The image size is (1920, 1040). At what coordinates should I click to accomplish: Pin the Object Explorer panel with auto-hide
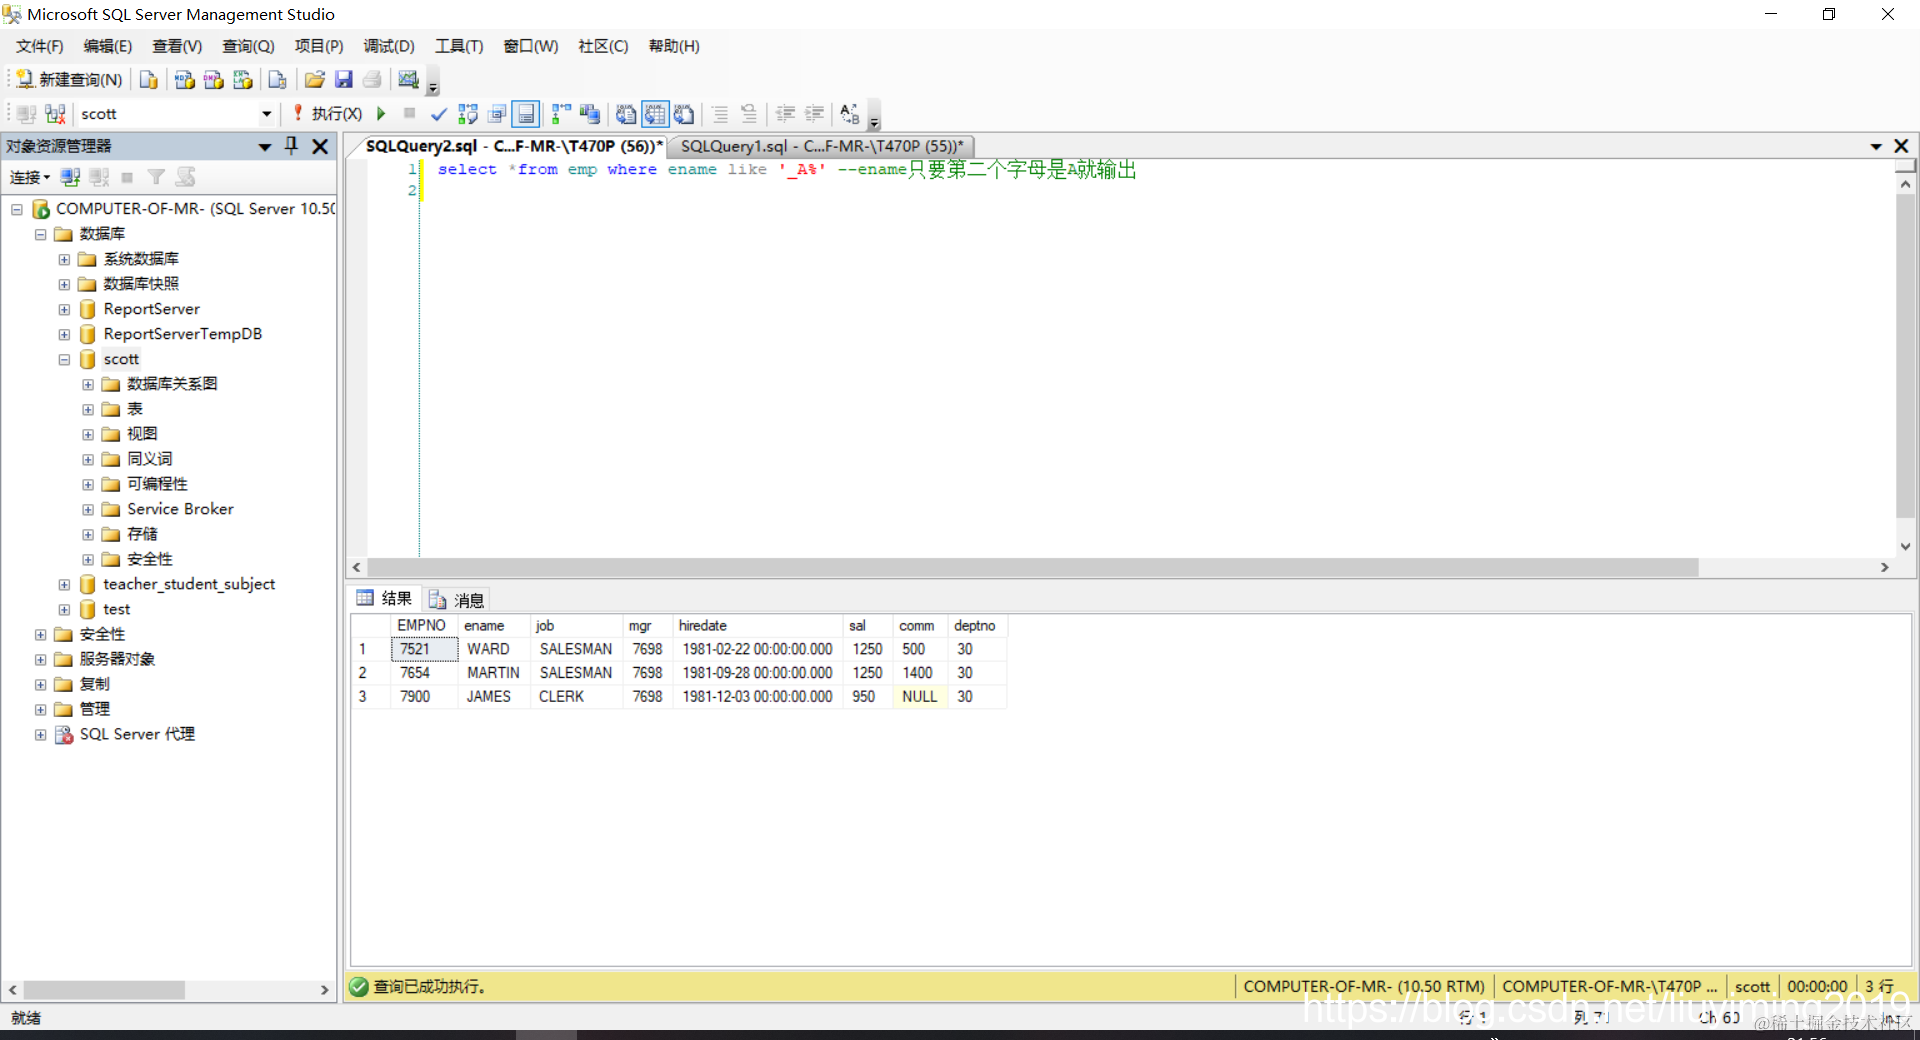point(292,146)
